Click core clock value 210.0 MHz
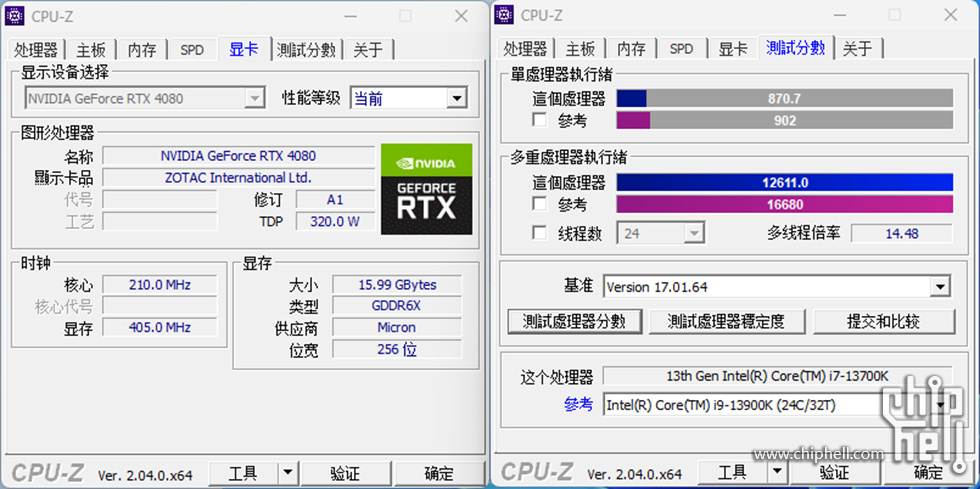Screen dimensions: 980x489 tap(159, 285)
